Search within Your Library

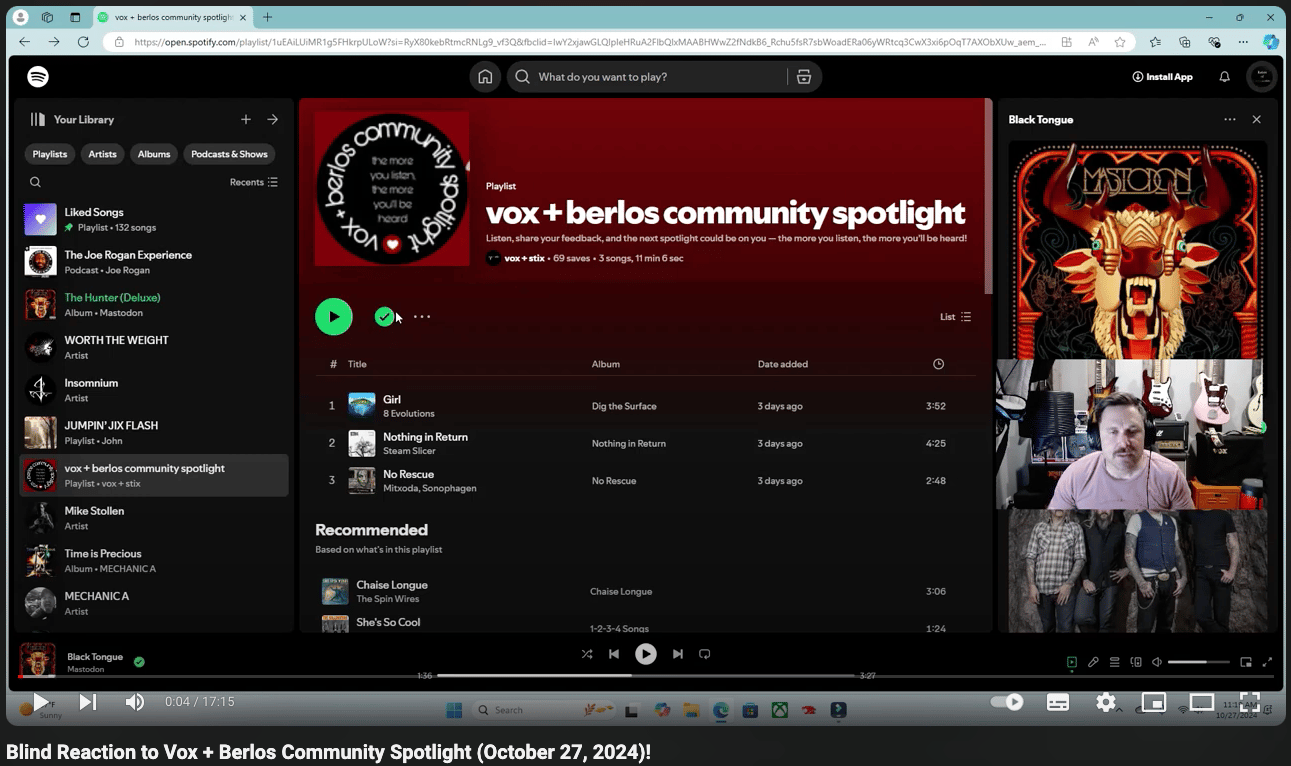[x=35, y=182]
